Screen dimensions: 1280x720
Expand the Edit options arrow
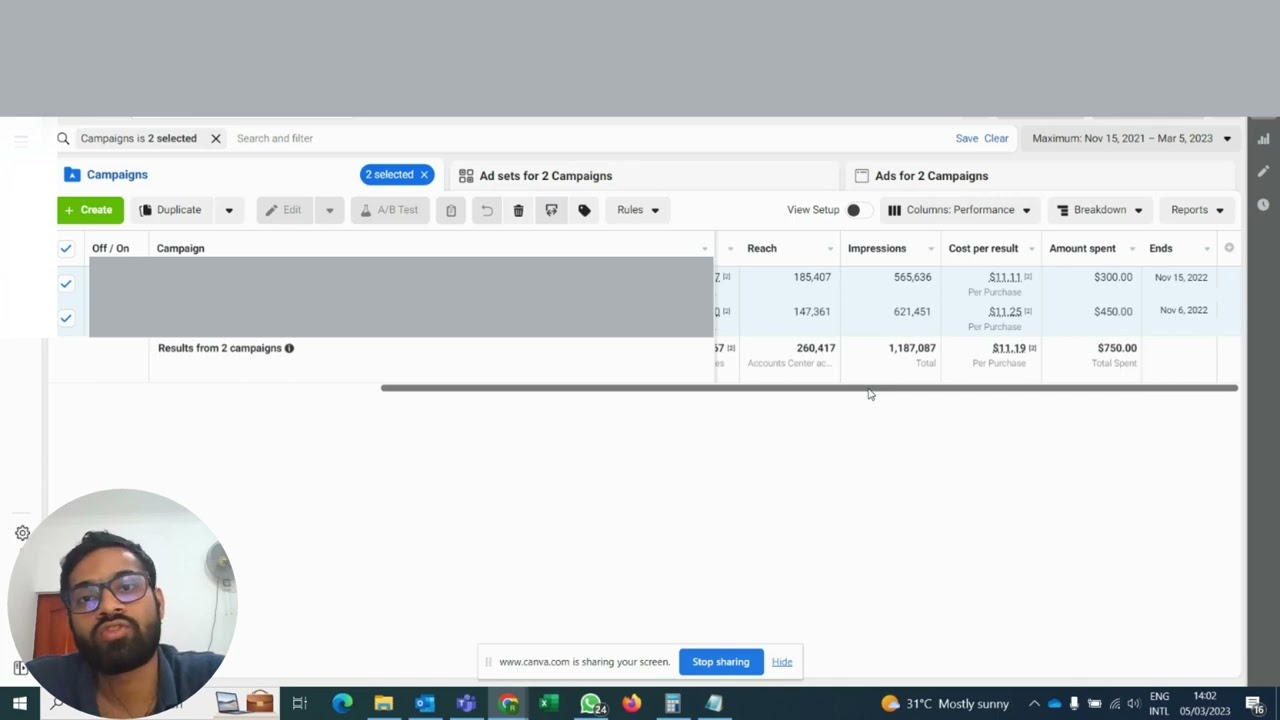(329, 210)
